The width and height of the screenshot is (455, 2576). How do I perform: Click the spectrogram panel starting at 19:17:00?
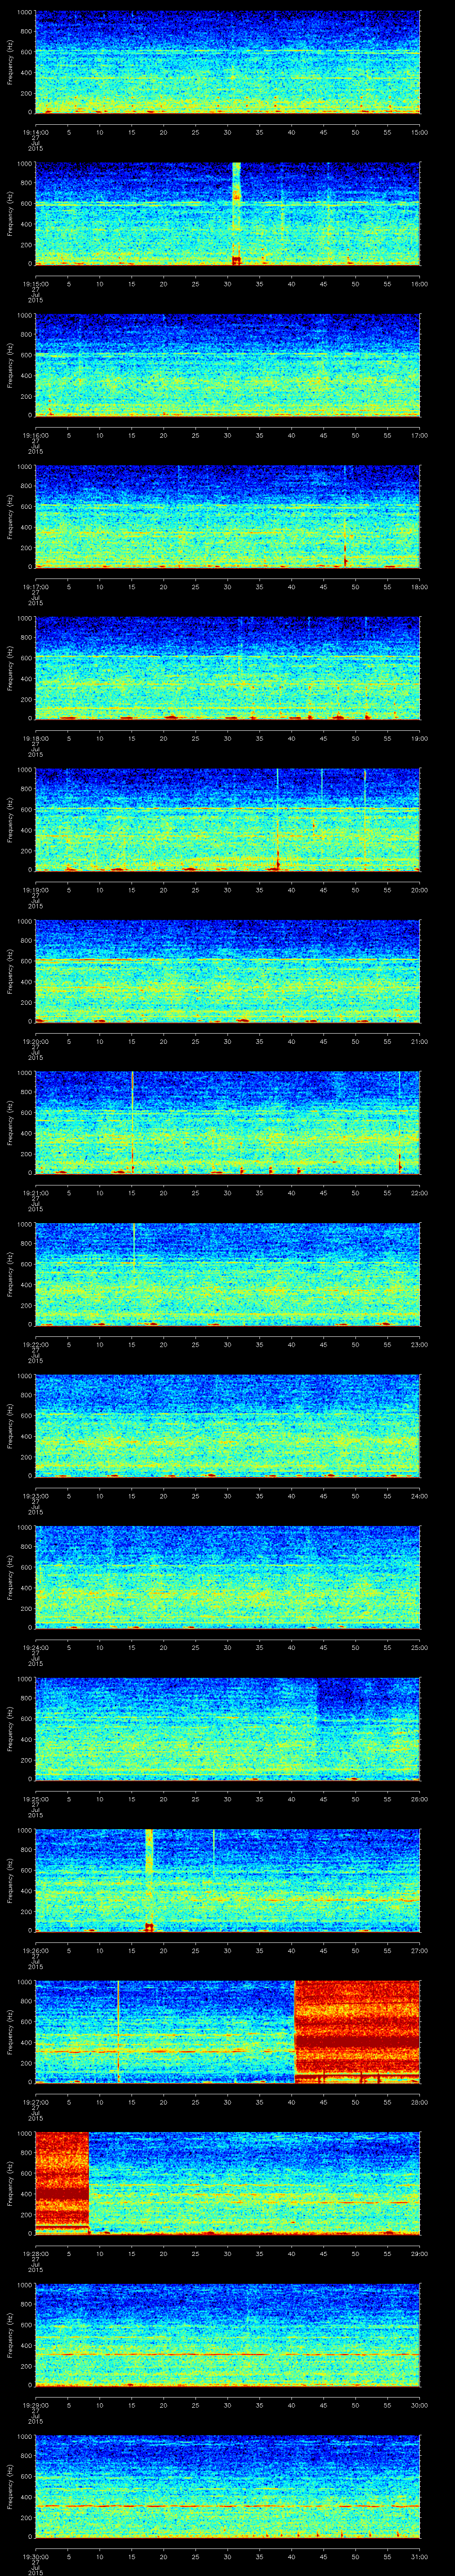tap(227, 516)
